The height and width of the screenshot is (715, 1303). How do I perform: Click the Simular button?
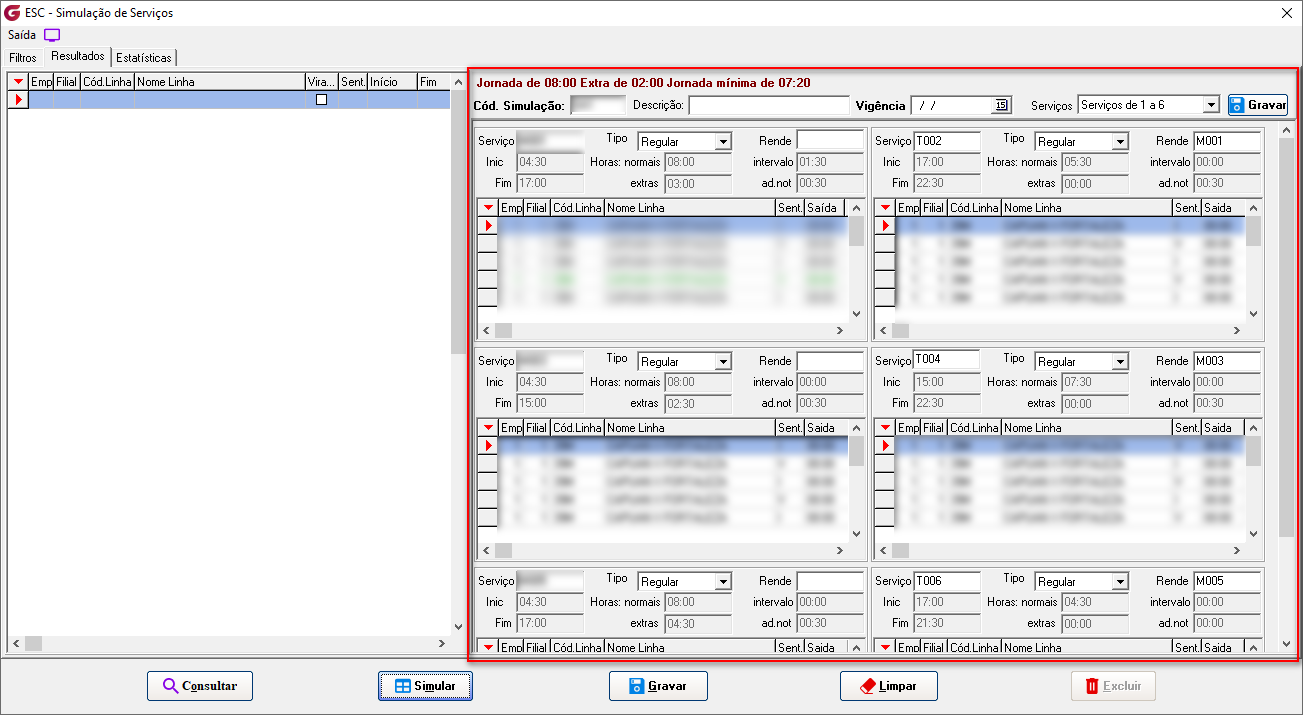coord(425,686)
